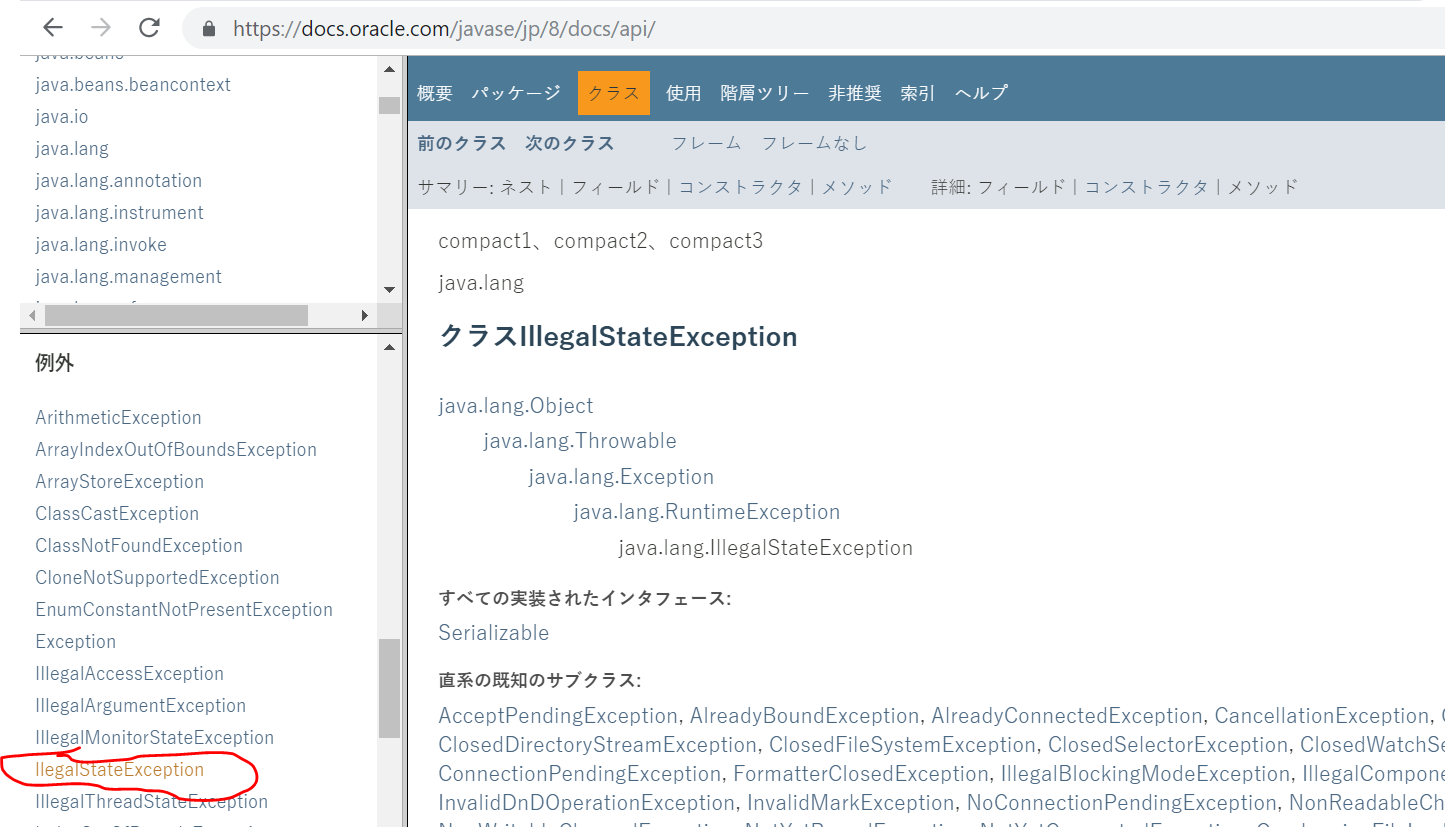This screenshot has height=827, width=1445.
Task: Click horizontal scrollbar right arrow in package list
Action: coord(365,316)
